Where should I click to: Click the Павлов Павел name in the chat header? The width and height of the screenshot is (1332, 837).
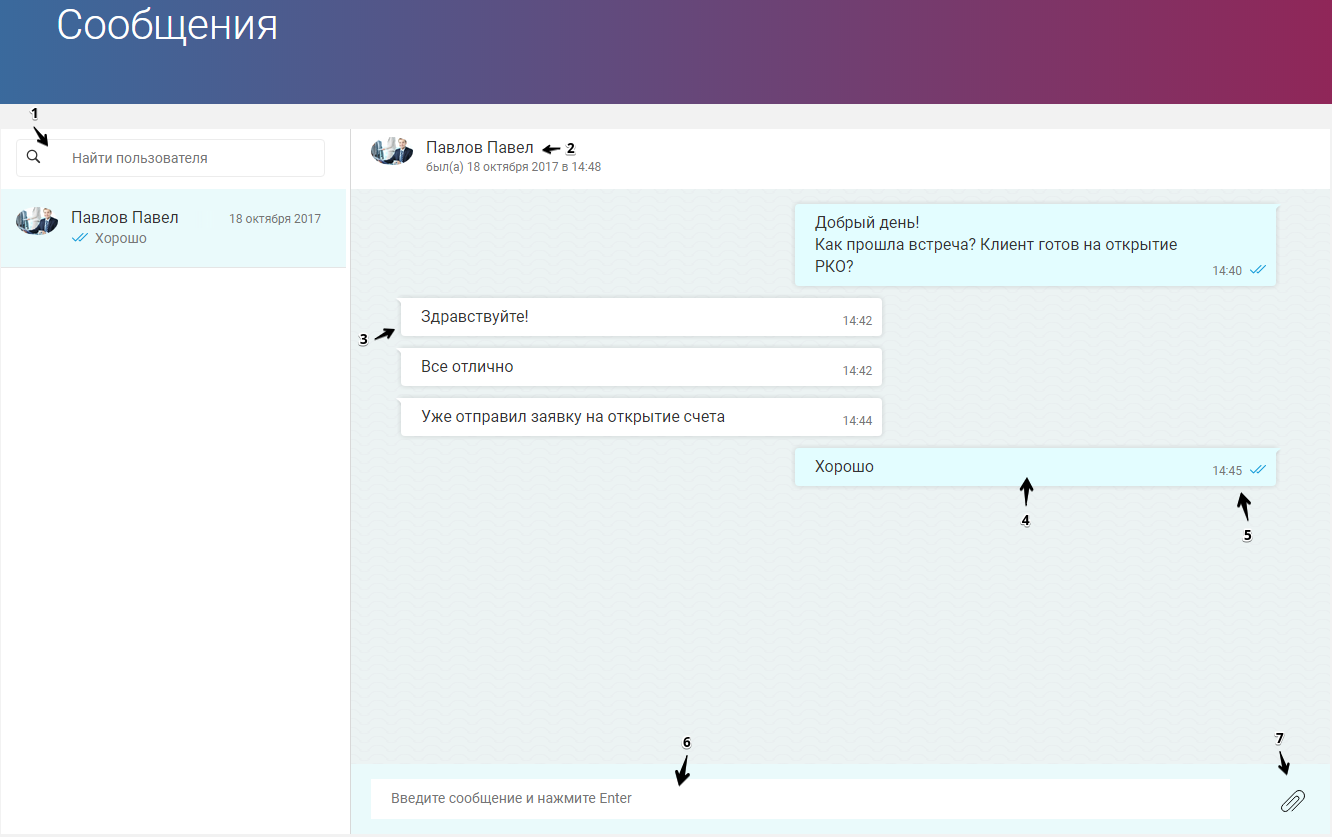[x=480, y=148]
